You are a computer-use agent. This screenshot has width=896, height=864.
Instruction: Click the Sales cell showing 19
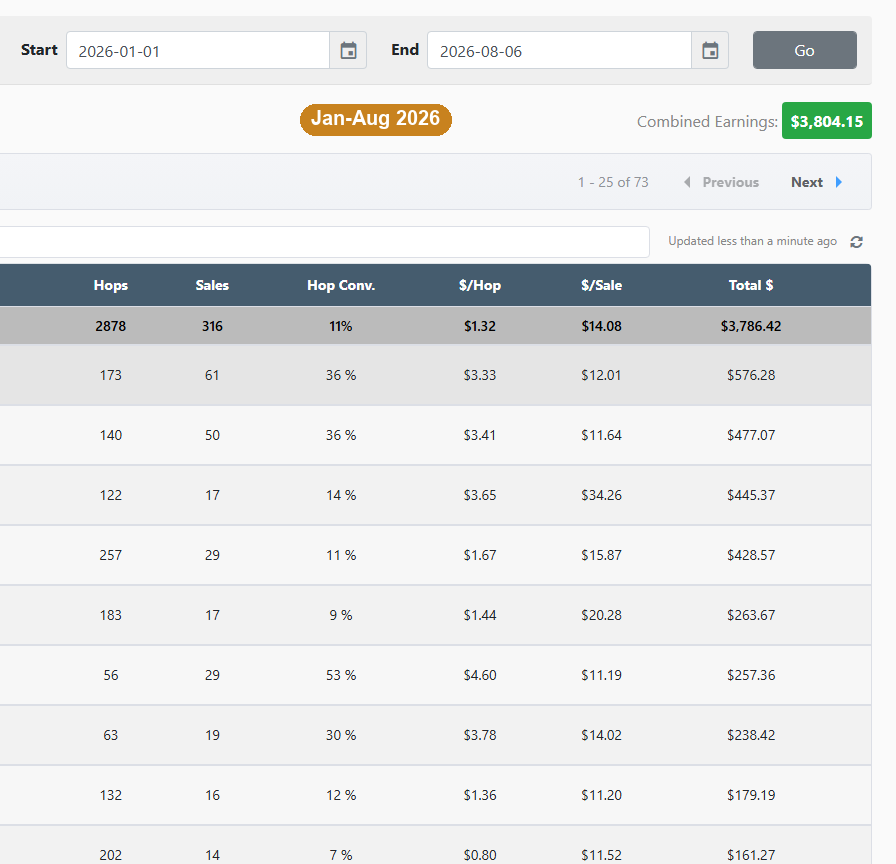point(212,735)
